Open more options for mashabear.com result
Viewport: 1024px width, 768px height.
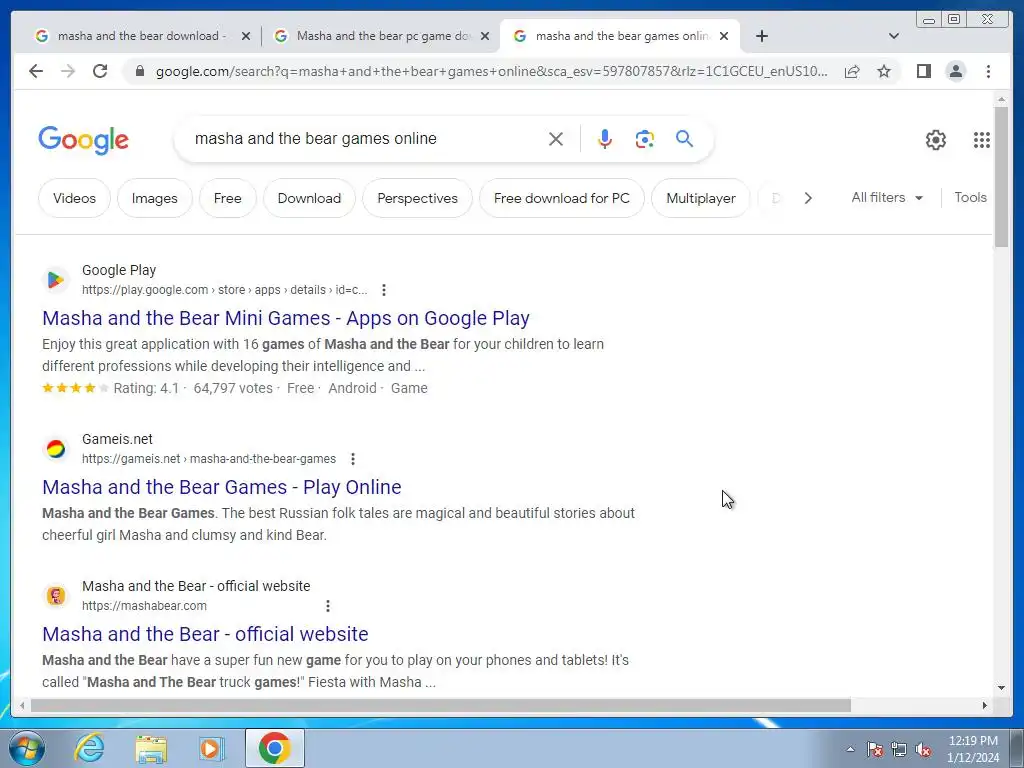pos(328,606)
